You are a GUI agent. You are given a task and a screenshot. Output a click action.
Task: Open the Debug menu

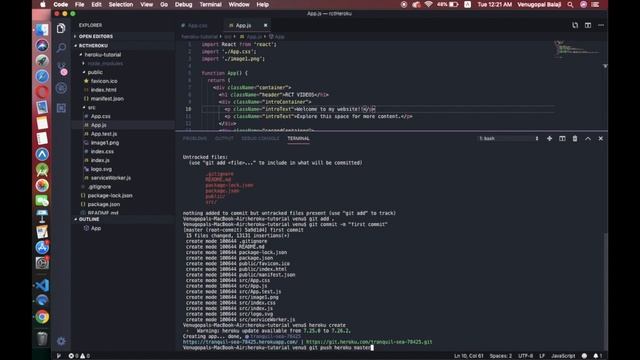tap(183, 4)
